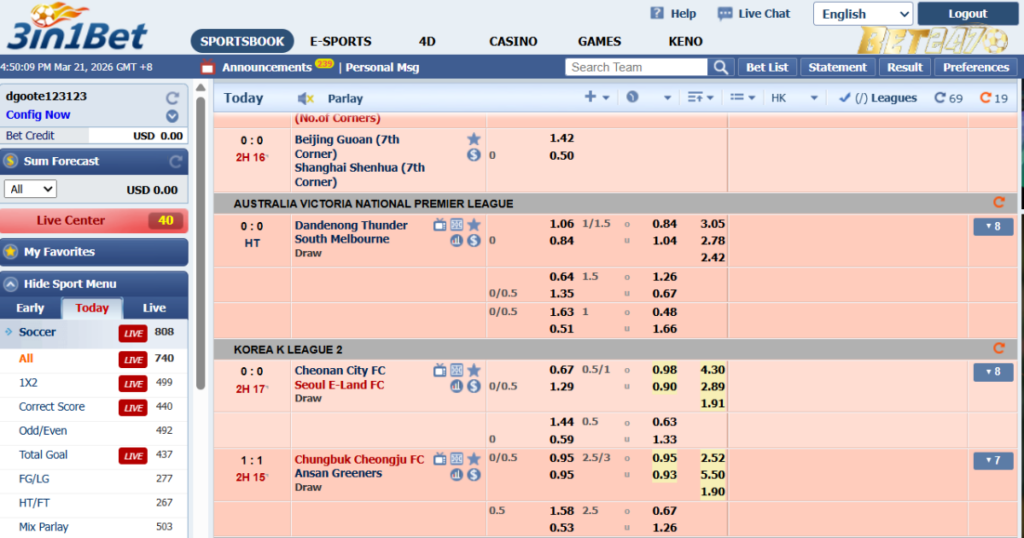
Task: Click dollar icon beside Ansan Greeners
Action: pyautogui.click(x=474, y=475)
